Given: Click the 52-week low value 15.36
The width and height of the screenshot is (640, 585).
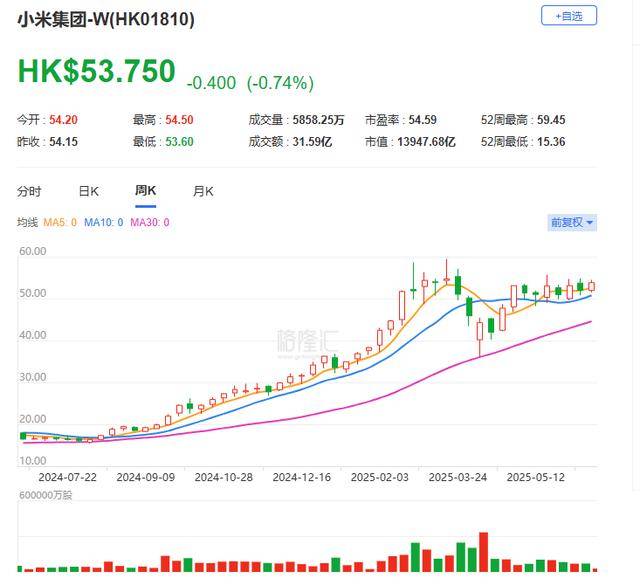Looking at the screenshot, I should click(x=551, y=142).
